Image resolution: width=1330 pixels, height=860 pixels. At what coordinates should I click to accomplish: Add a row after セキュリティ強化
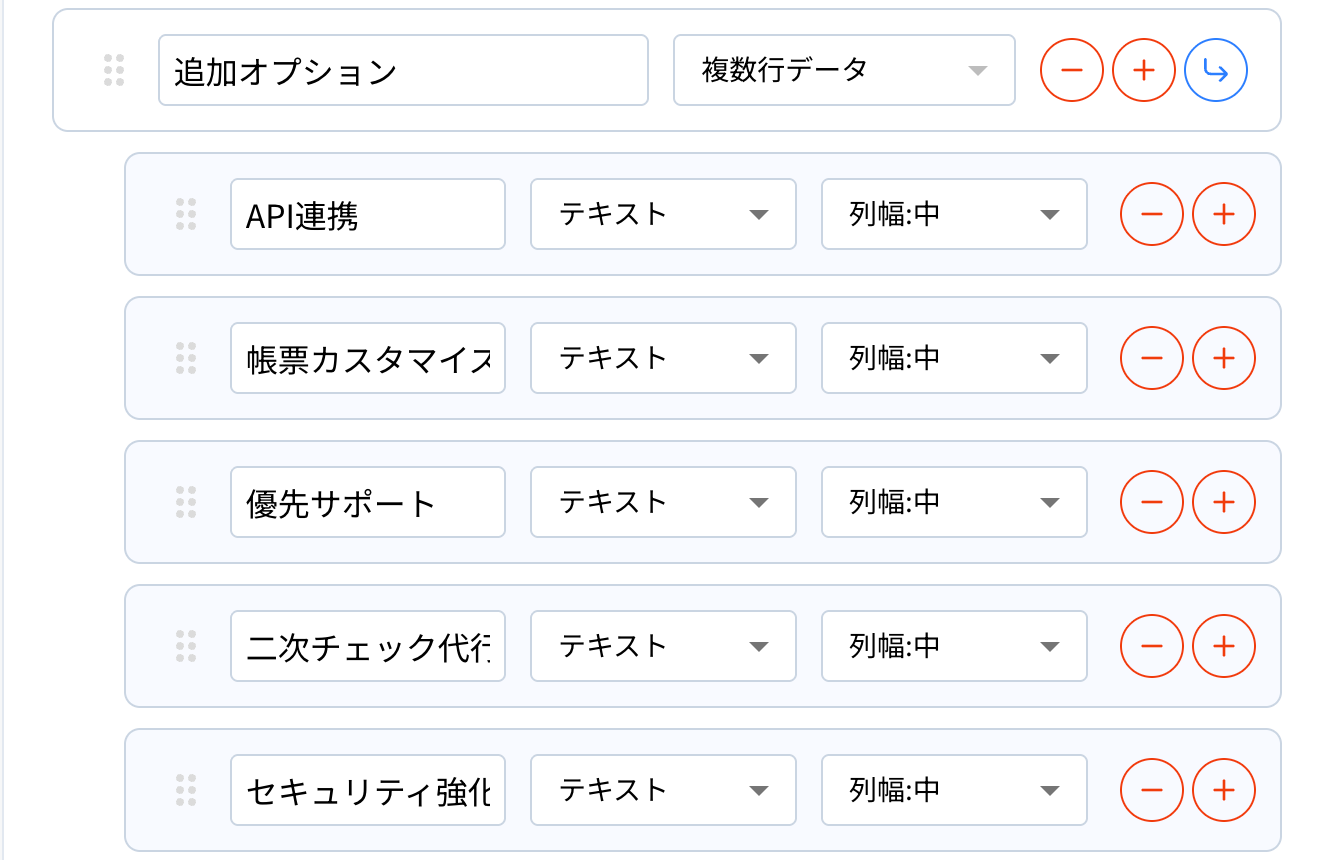click(1223, 790)
